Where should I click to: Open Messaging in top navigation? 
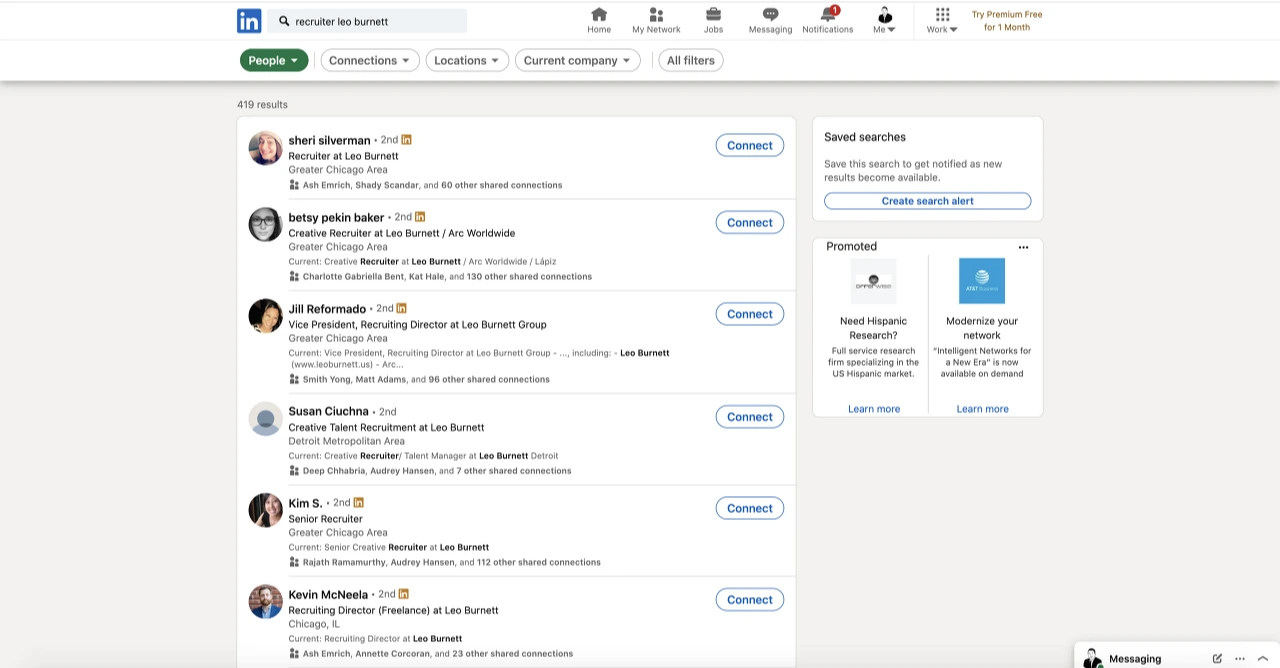coord(770,21)
